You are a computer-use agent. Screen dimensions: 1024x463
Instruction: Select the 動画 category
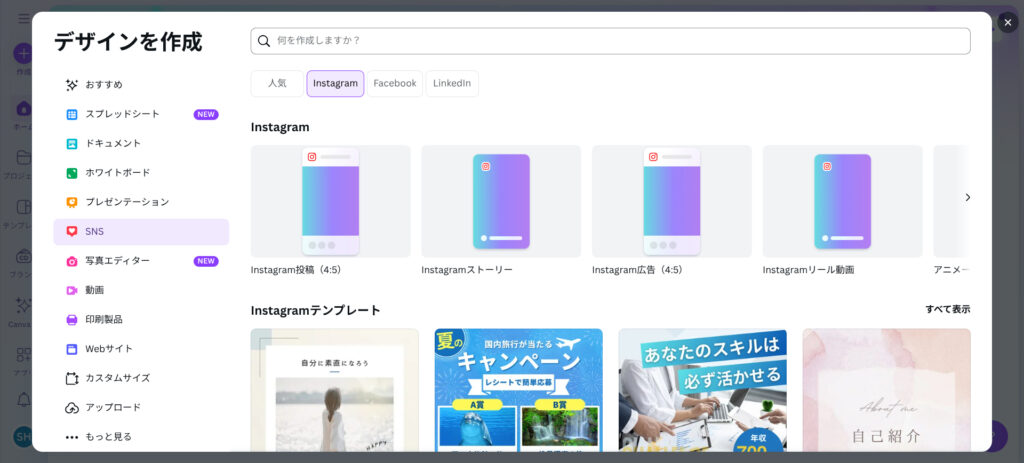pyautogui.click(x=141, y=290)
